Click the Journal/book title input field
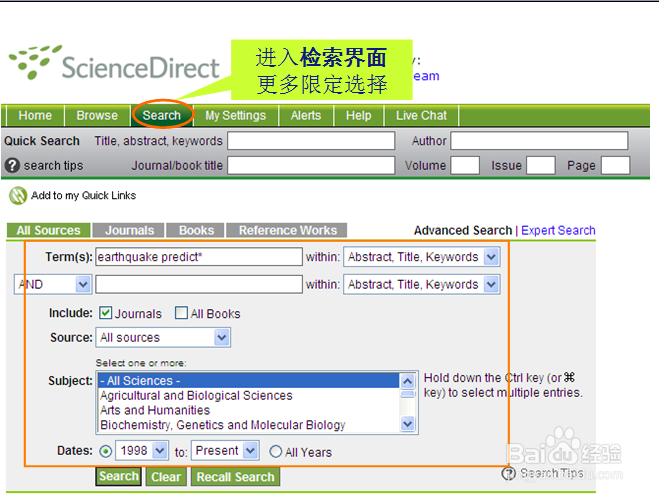Screen dimensions: 659x497 pyautogui.click(x=311, y=165)
